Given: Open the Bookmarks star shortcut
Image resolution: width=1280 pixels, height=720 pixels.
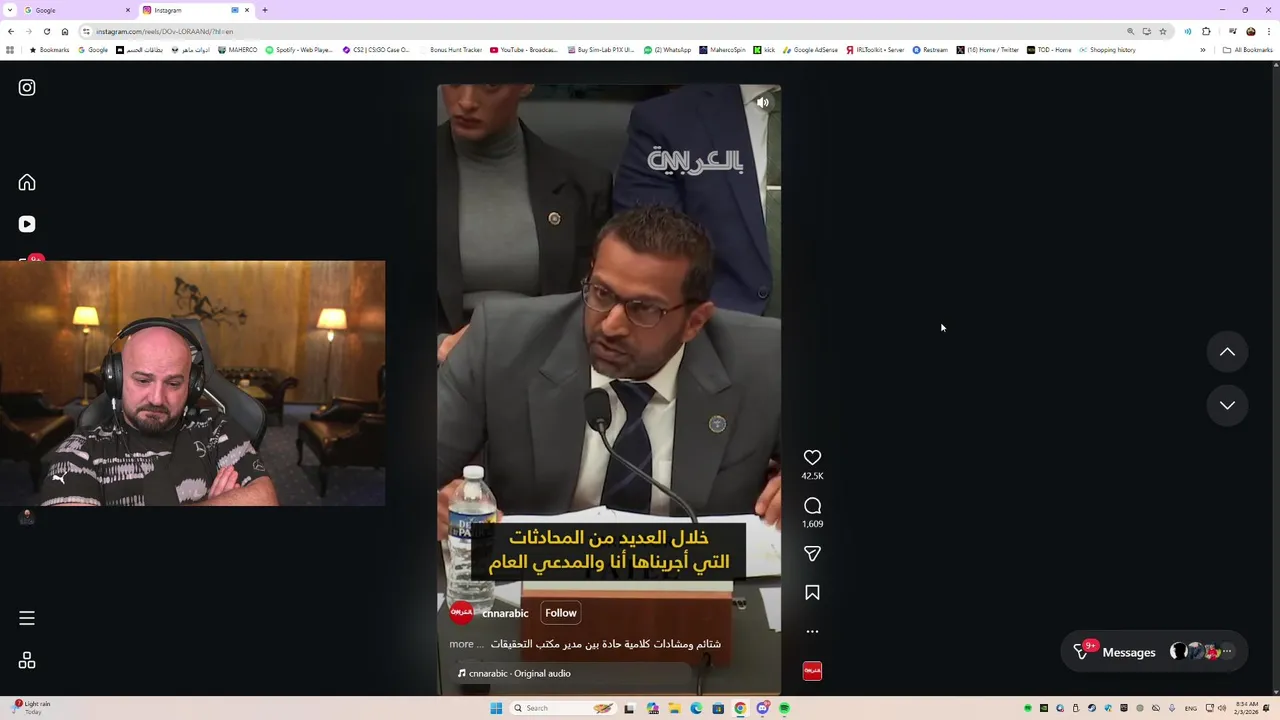Looking at the screenshot, I should (50, 50).
